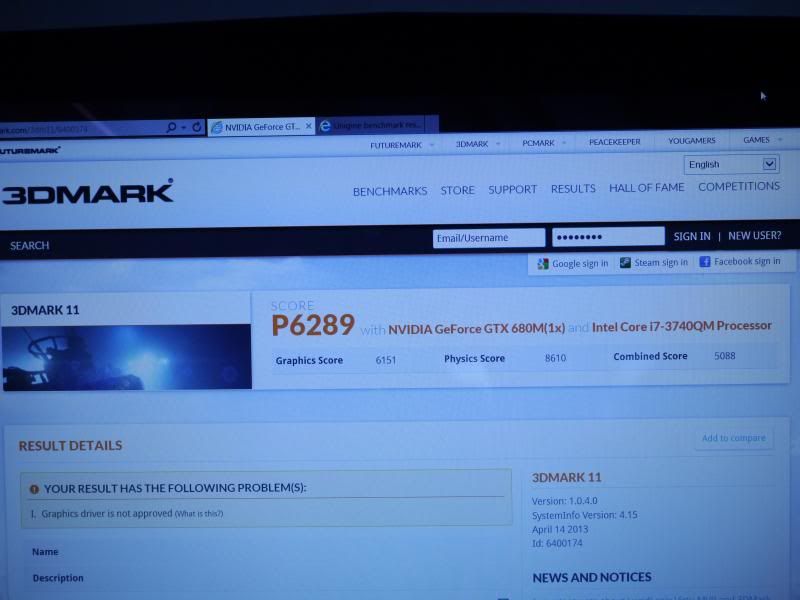Expand the 3DMARK top menu
Viewport: 800px width, 600px height.
point(498,144)
